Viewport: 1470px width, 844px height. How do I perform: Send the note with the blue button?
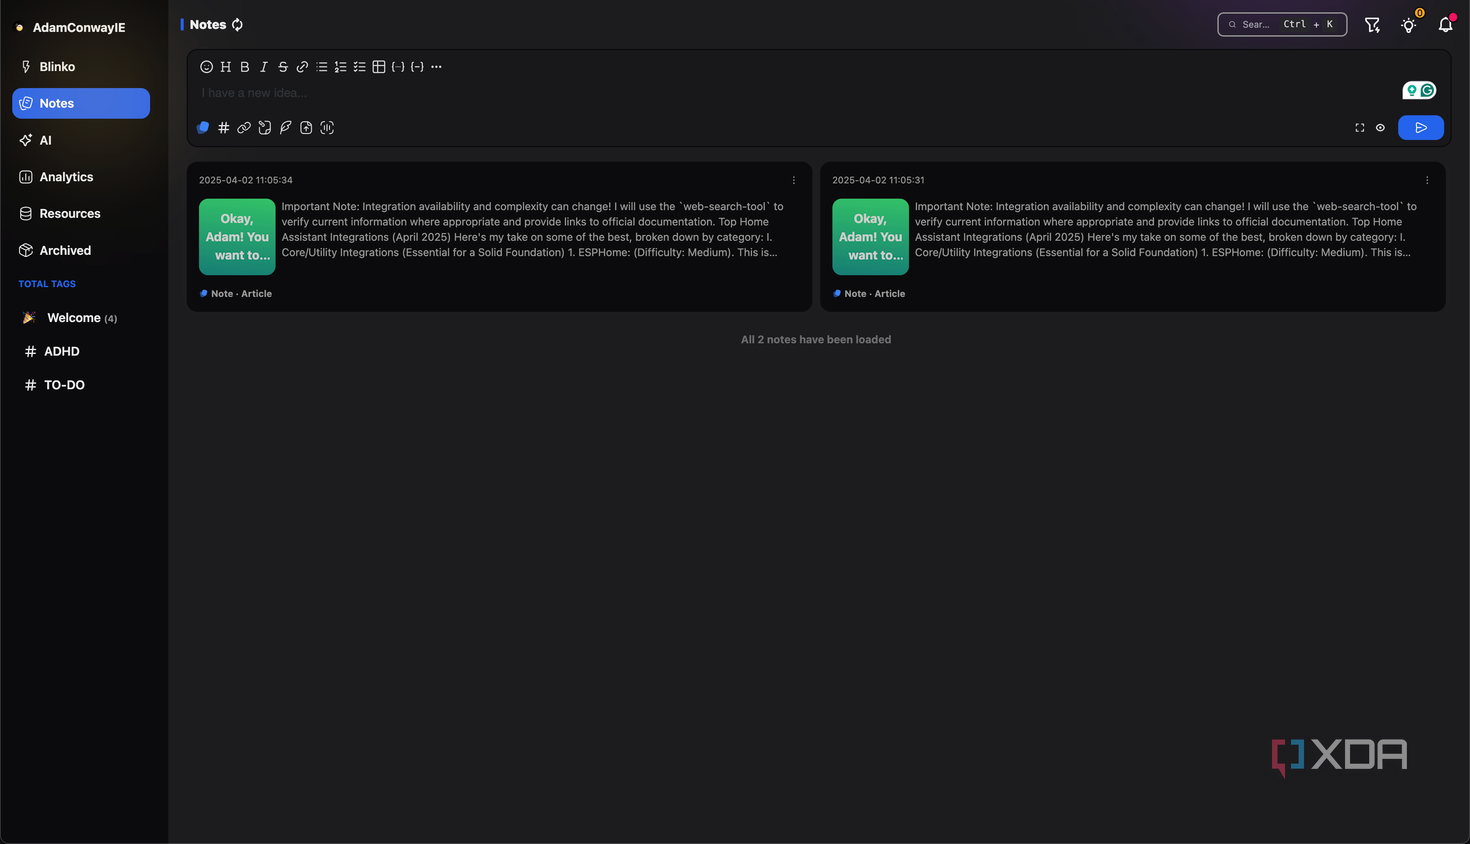1420,128
